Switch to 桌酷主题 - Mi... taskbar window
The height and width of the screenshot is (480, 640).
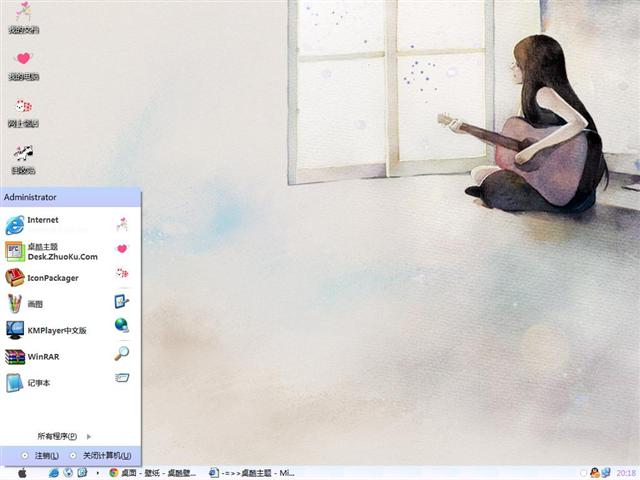[x=252, y=473]
